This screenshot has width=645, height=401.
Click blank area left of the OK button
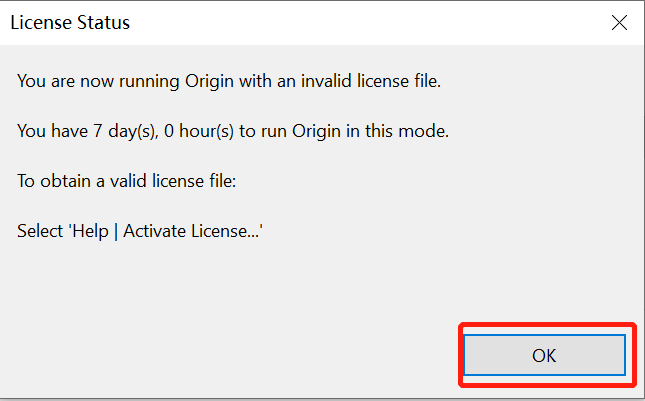point(250,354)
